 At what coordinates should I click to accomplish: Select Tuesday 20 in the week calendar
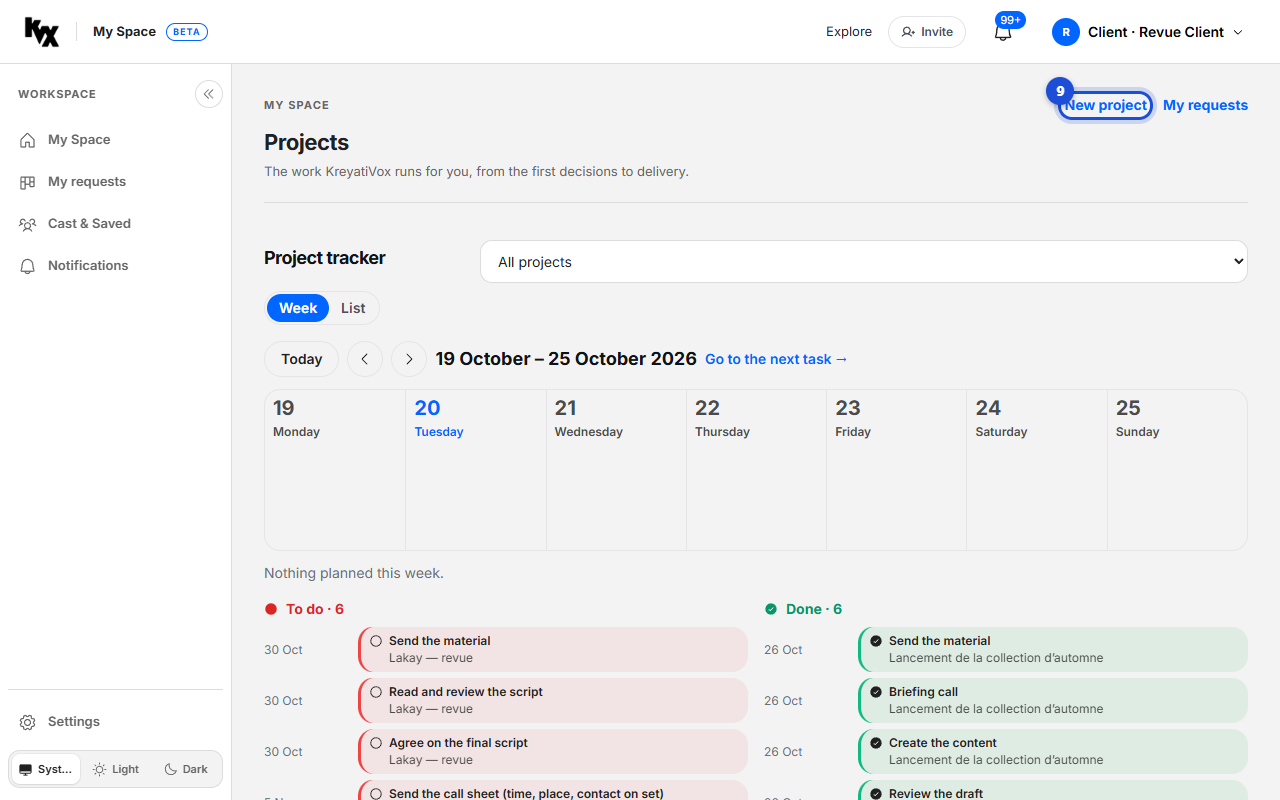coord(476,469)
